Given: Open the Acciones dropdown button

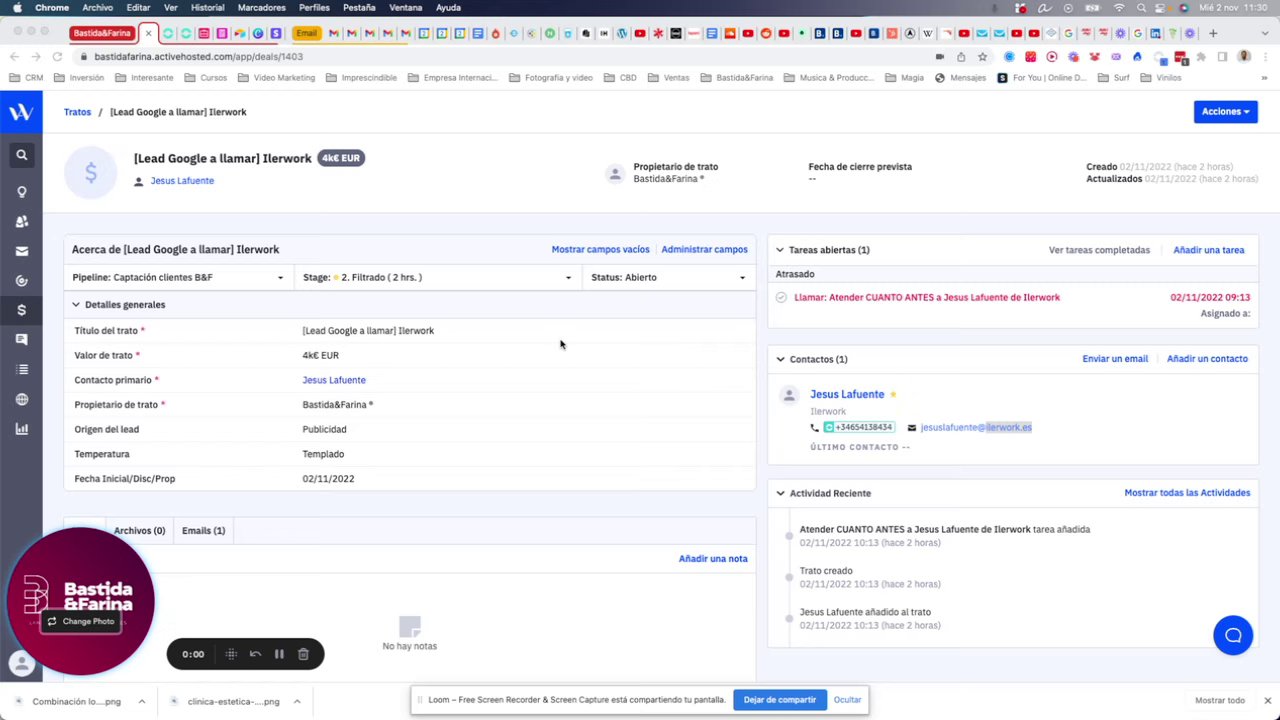Looking at the screenshot, I should coord(1225,112).
